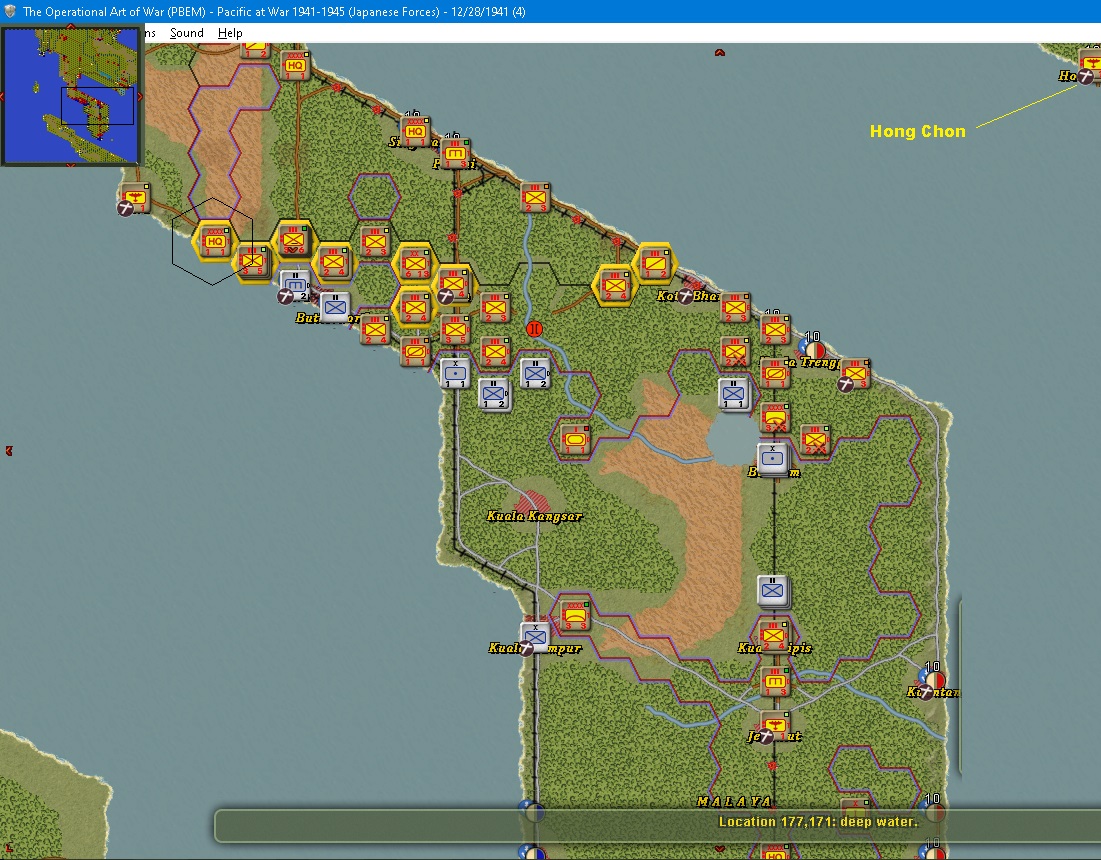The height and width of the screenshot is (860, 1101).
Task: Click the red scroll arrow at left map edge
Action: [8, 451]
